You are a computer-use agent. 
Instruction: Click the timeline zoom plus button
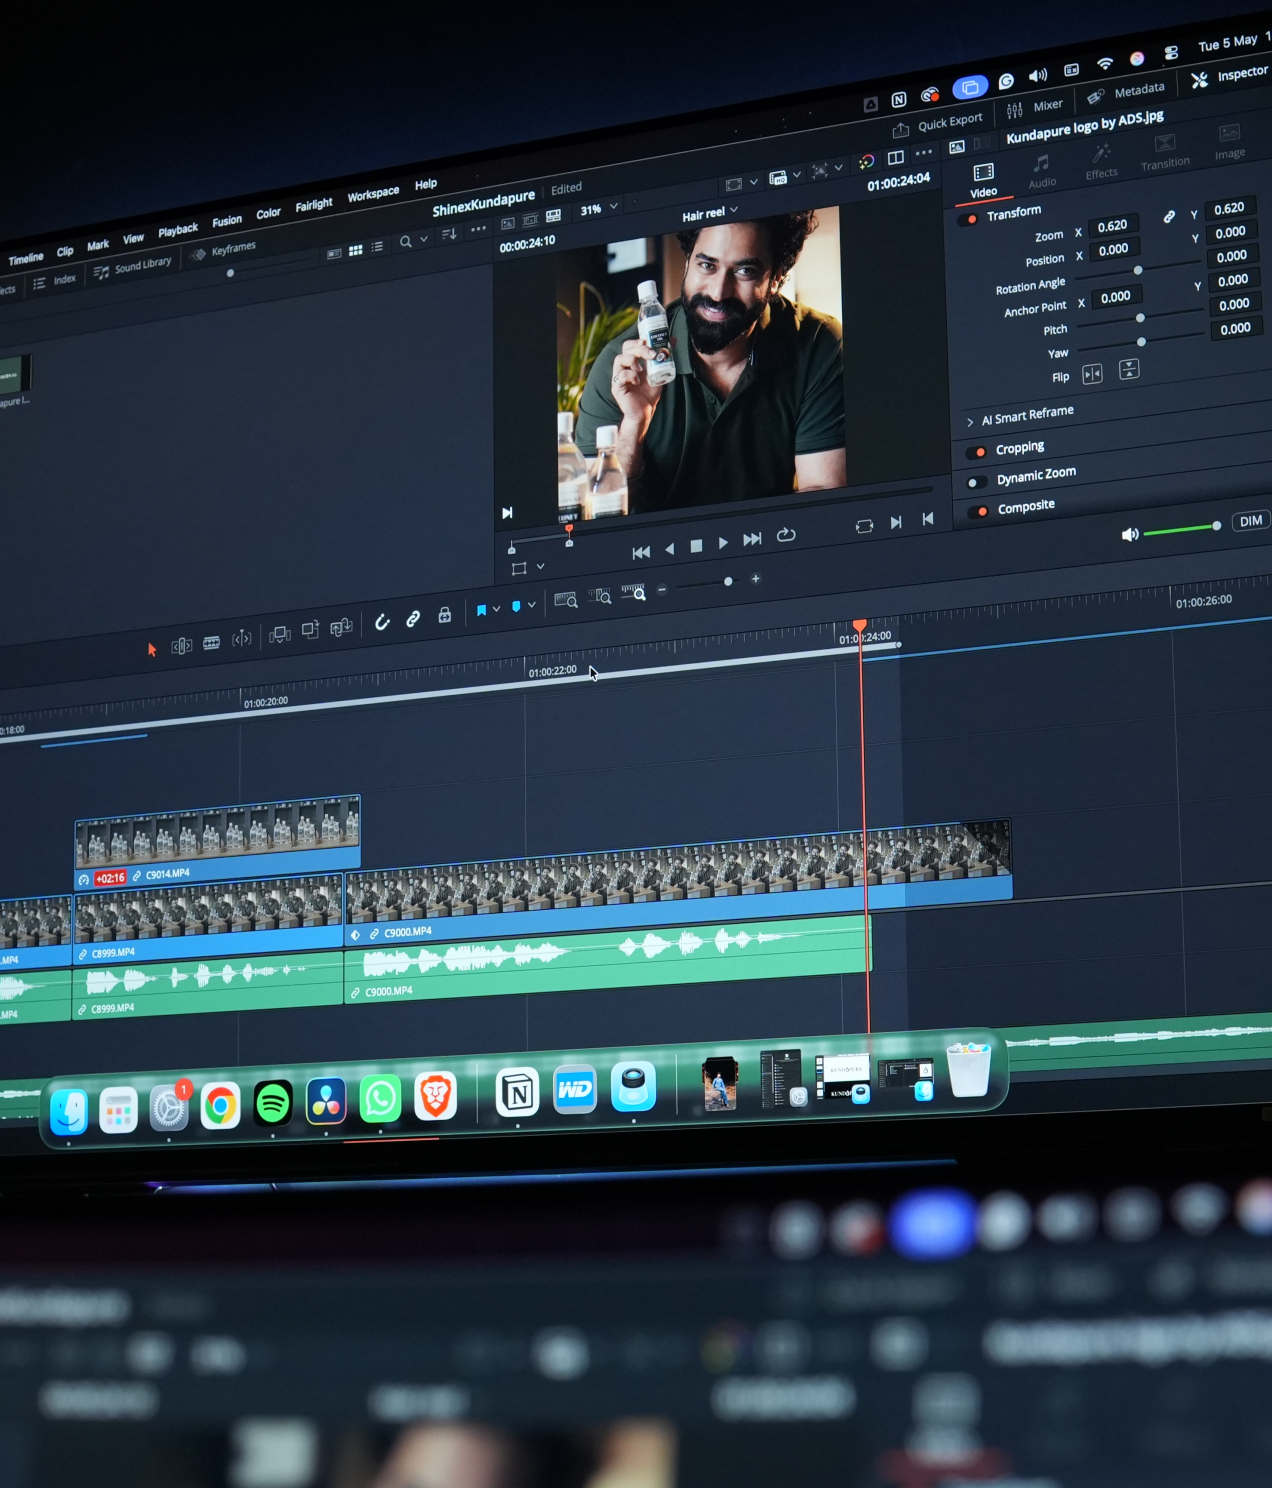tap(756, 578)
